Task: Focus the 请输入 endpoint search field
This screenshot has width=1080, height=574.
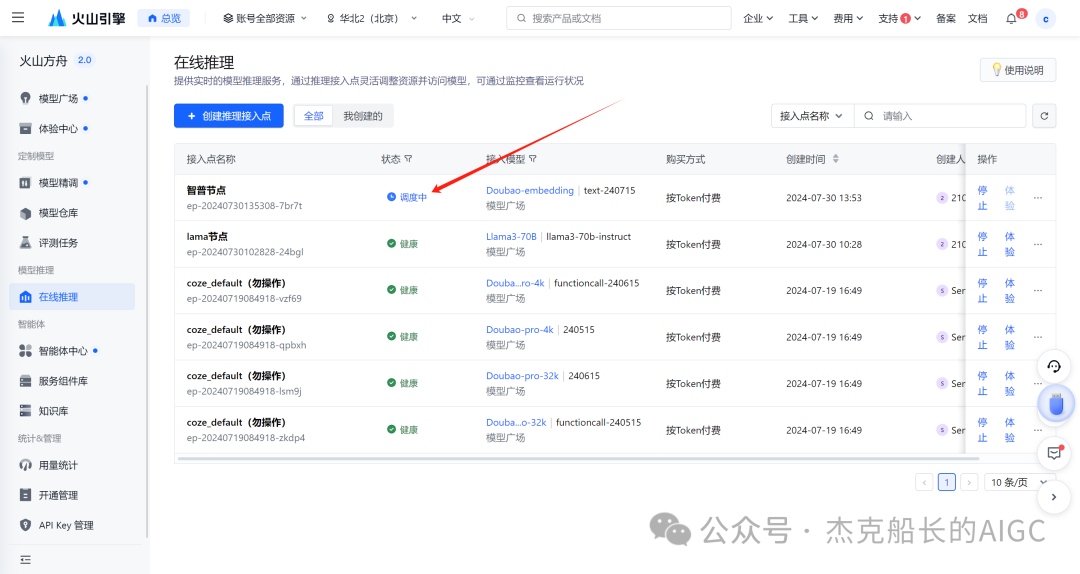Action: coord(940,116)
